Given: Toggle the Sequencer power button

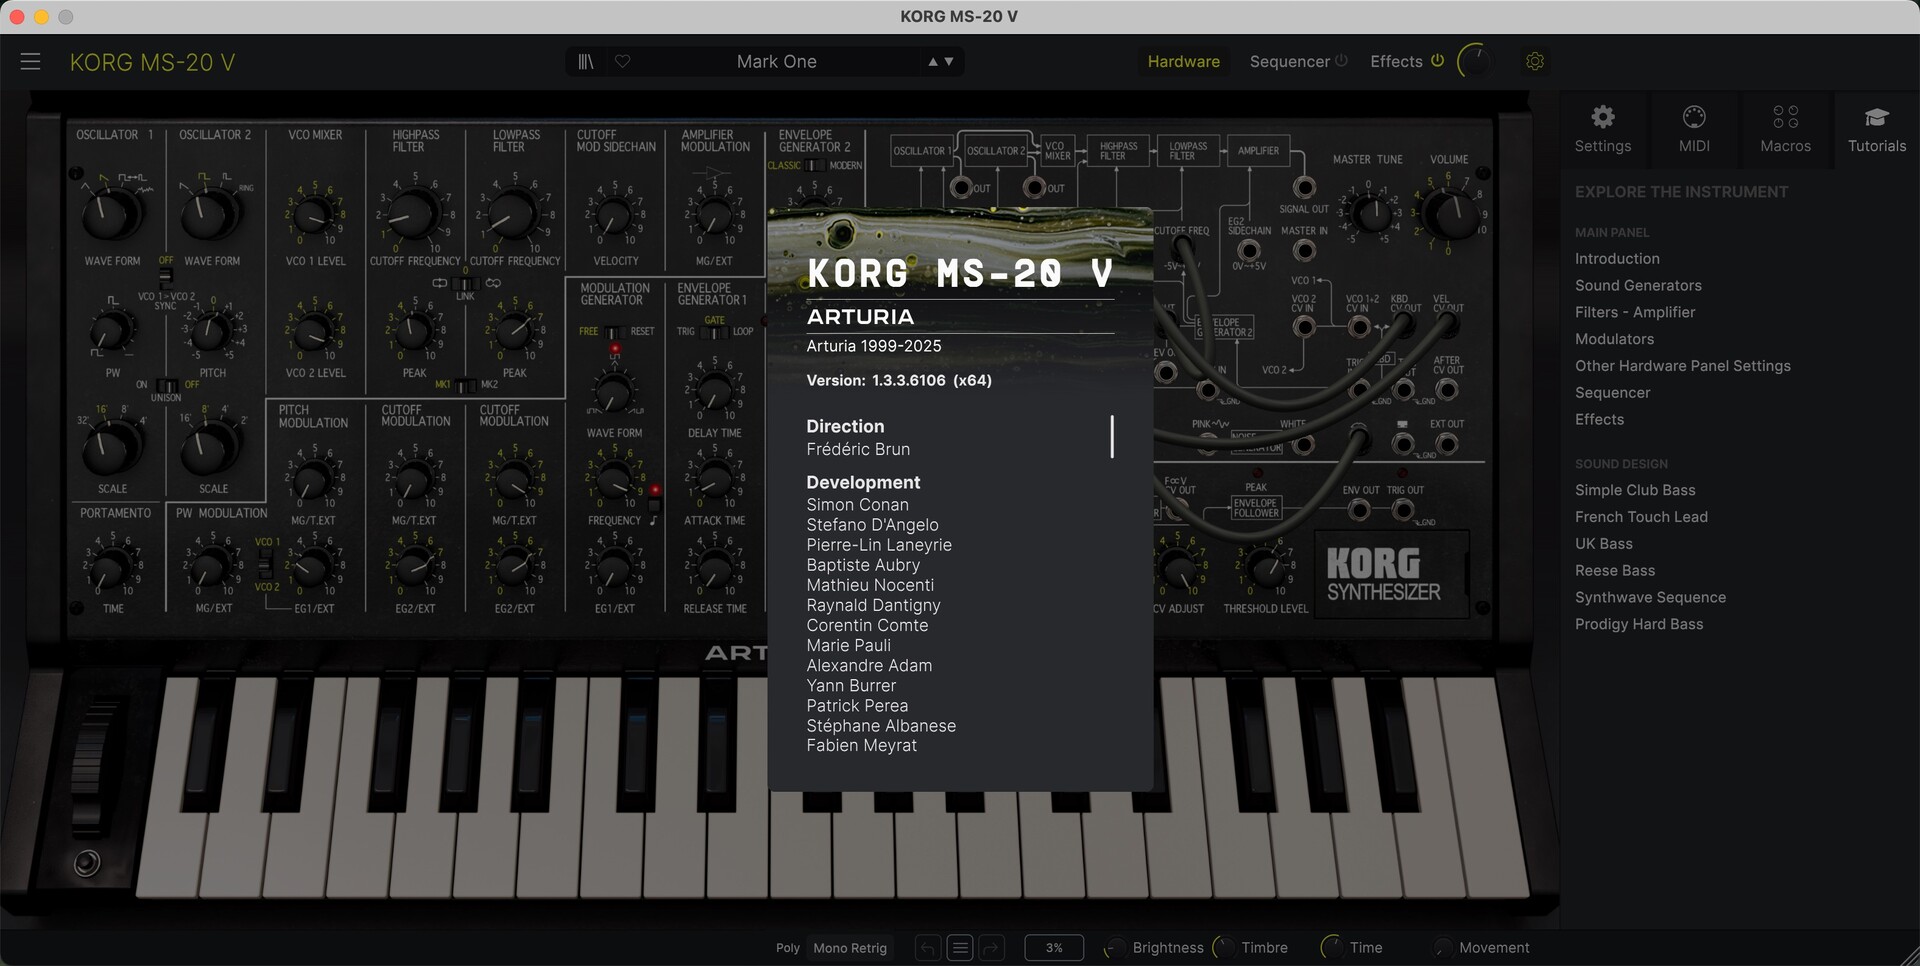Looking at the screenshot, I should (x=1341, y=61).
